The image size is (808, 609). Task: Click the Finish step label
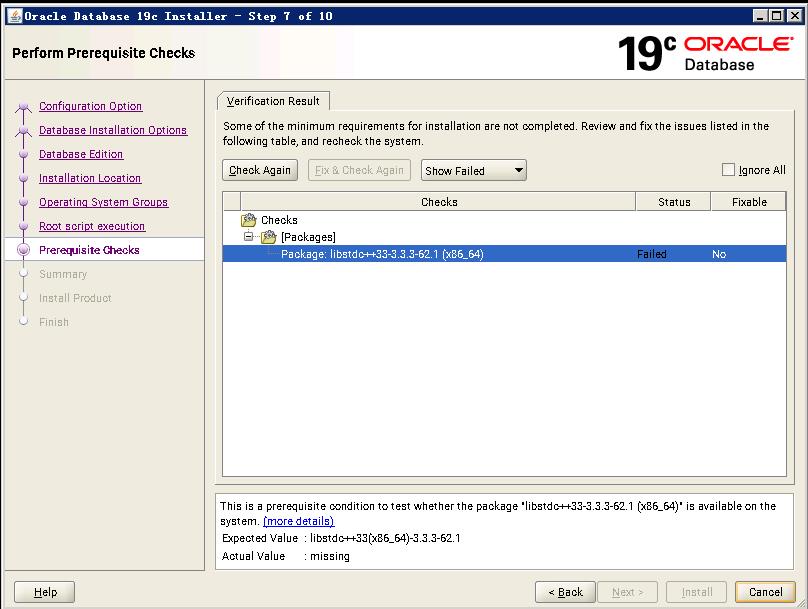[x=54, y=322]
